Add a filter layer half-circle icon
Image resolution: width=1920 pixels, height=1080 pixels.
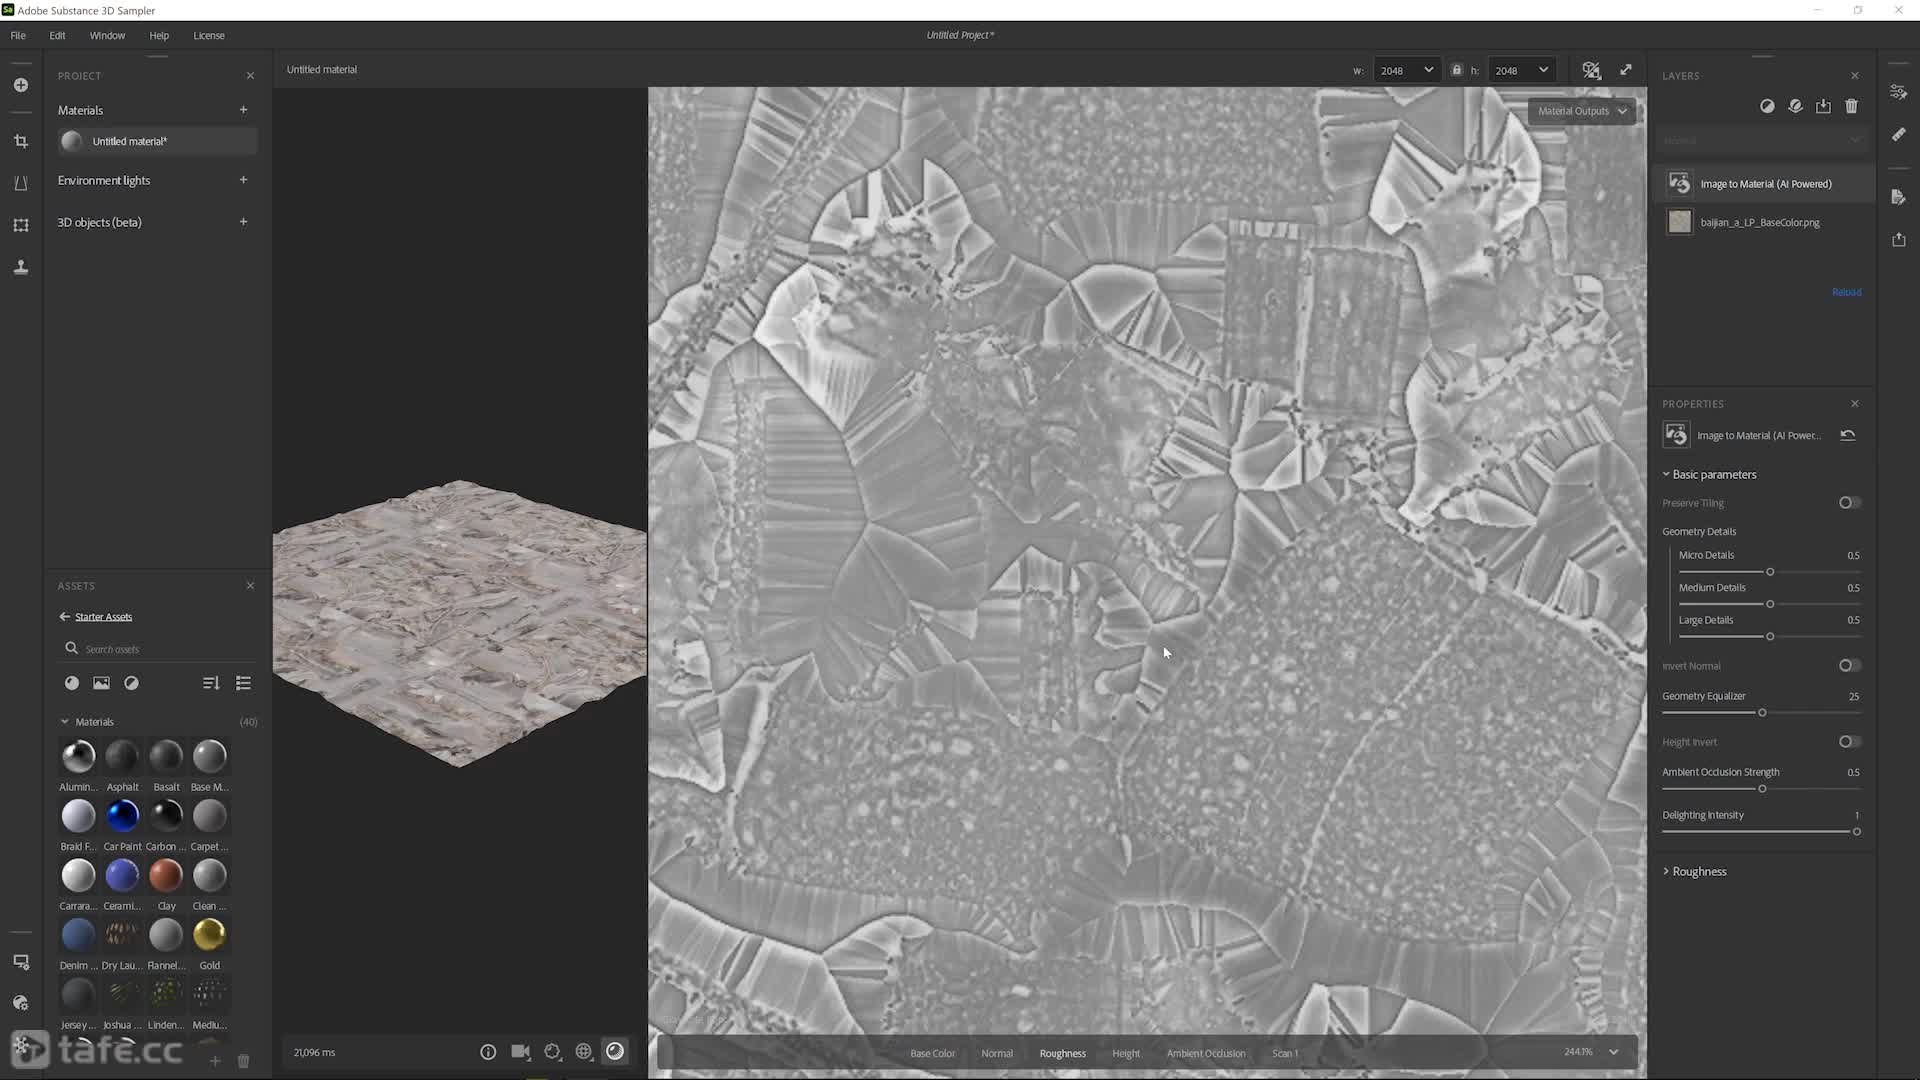[1767, 106]
